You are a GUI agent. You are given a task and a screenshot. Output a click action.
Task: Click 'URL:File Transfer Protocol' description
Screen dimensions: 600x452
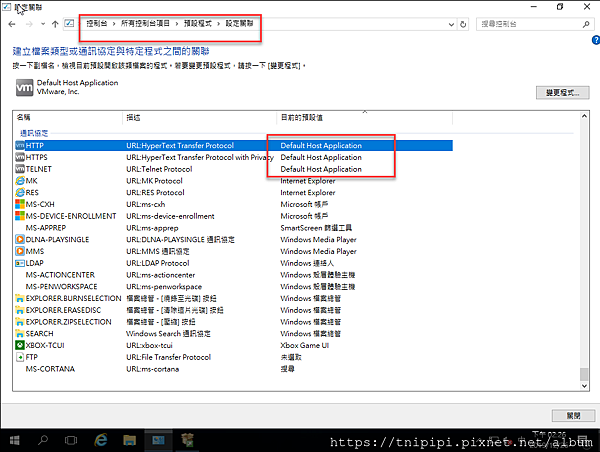pos(168,357)
